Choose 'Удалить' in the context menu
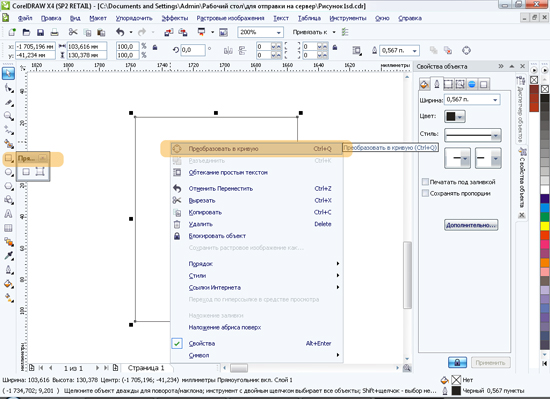This screenshot has width=550, height=399. (257, 224)
